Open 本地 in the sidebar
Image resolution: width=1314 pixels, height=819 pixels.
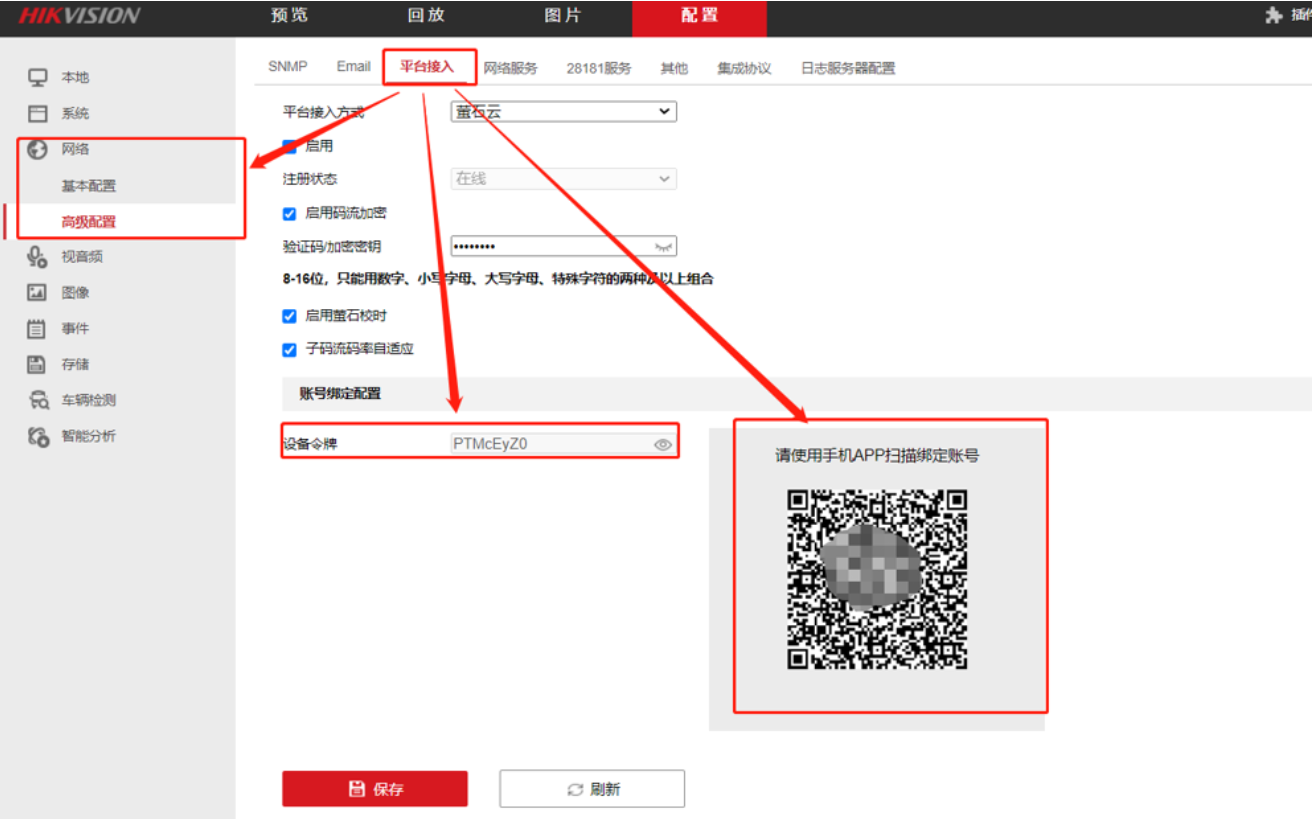(75, 78)
